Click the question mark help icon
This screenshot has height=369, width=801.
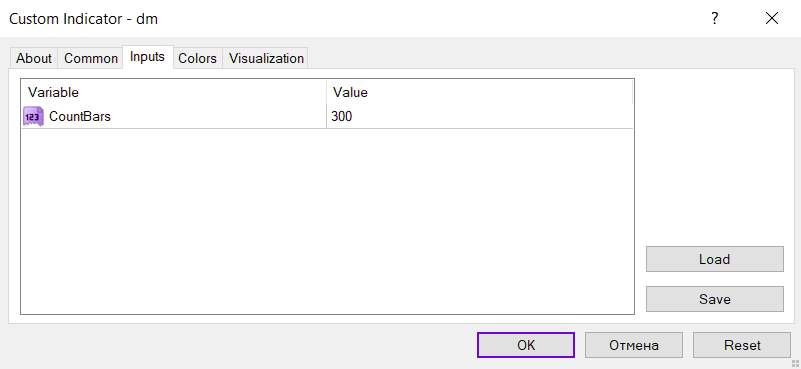pos(715,19)
